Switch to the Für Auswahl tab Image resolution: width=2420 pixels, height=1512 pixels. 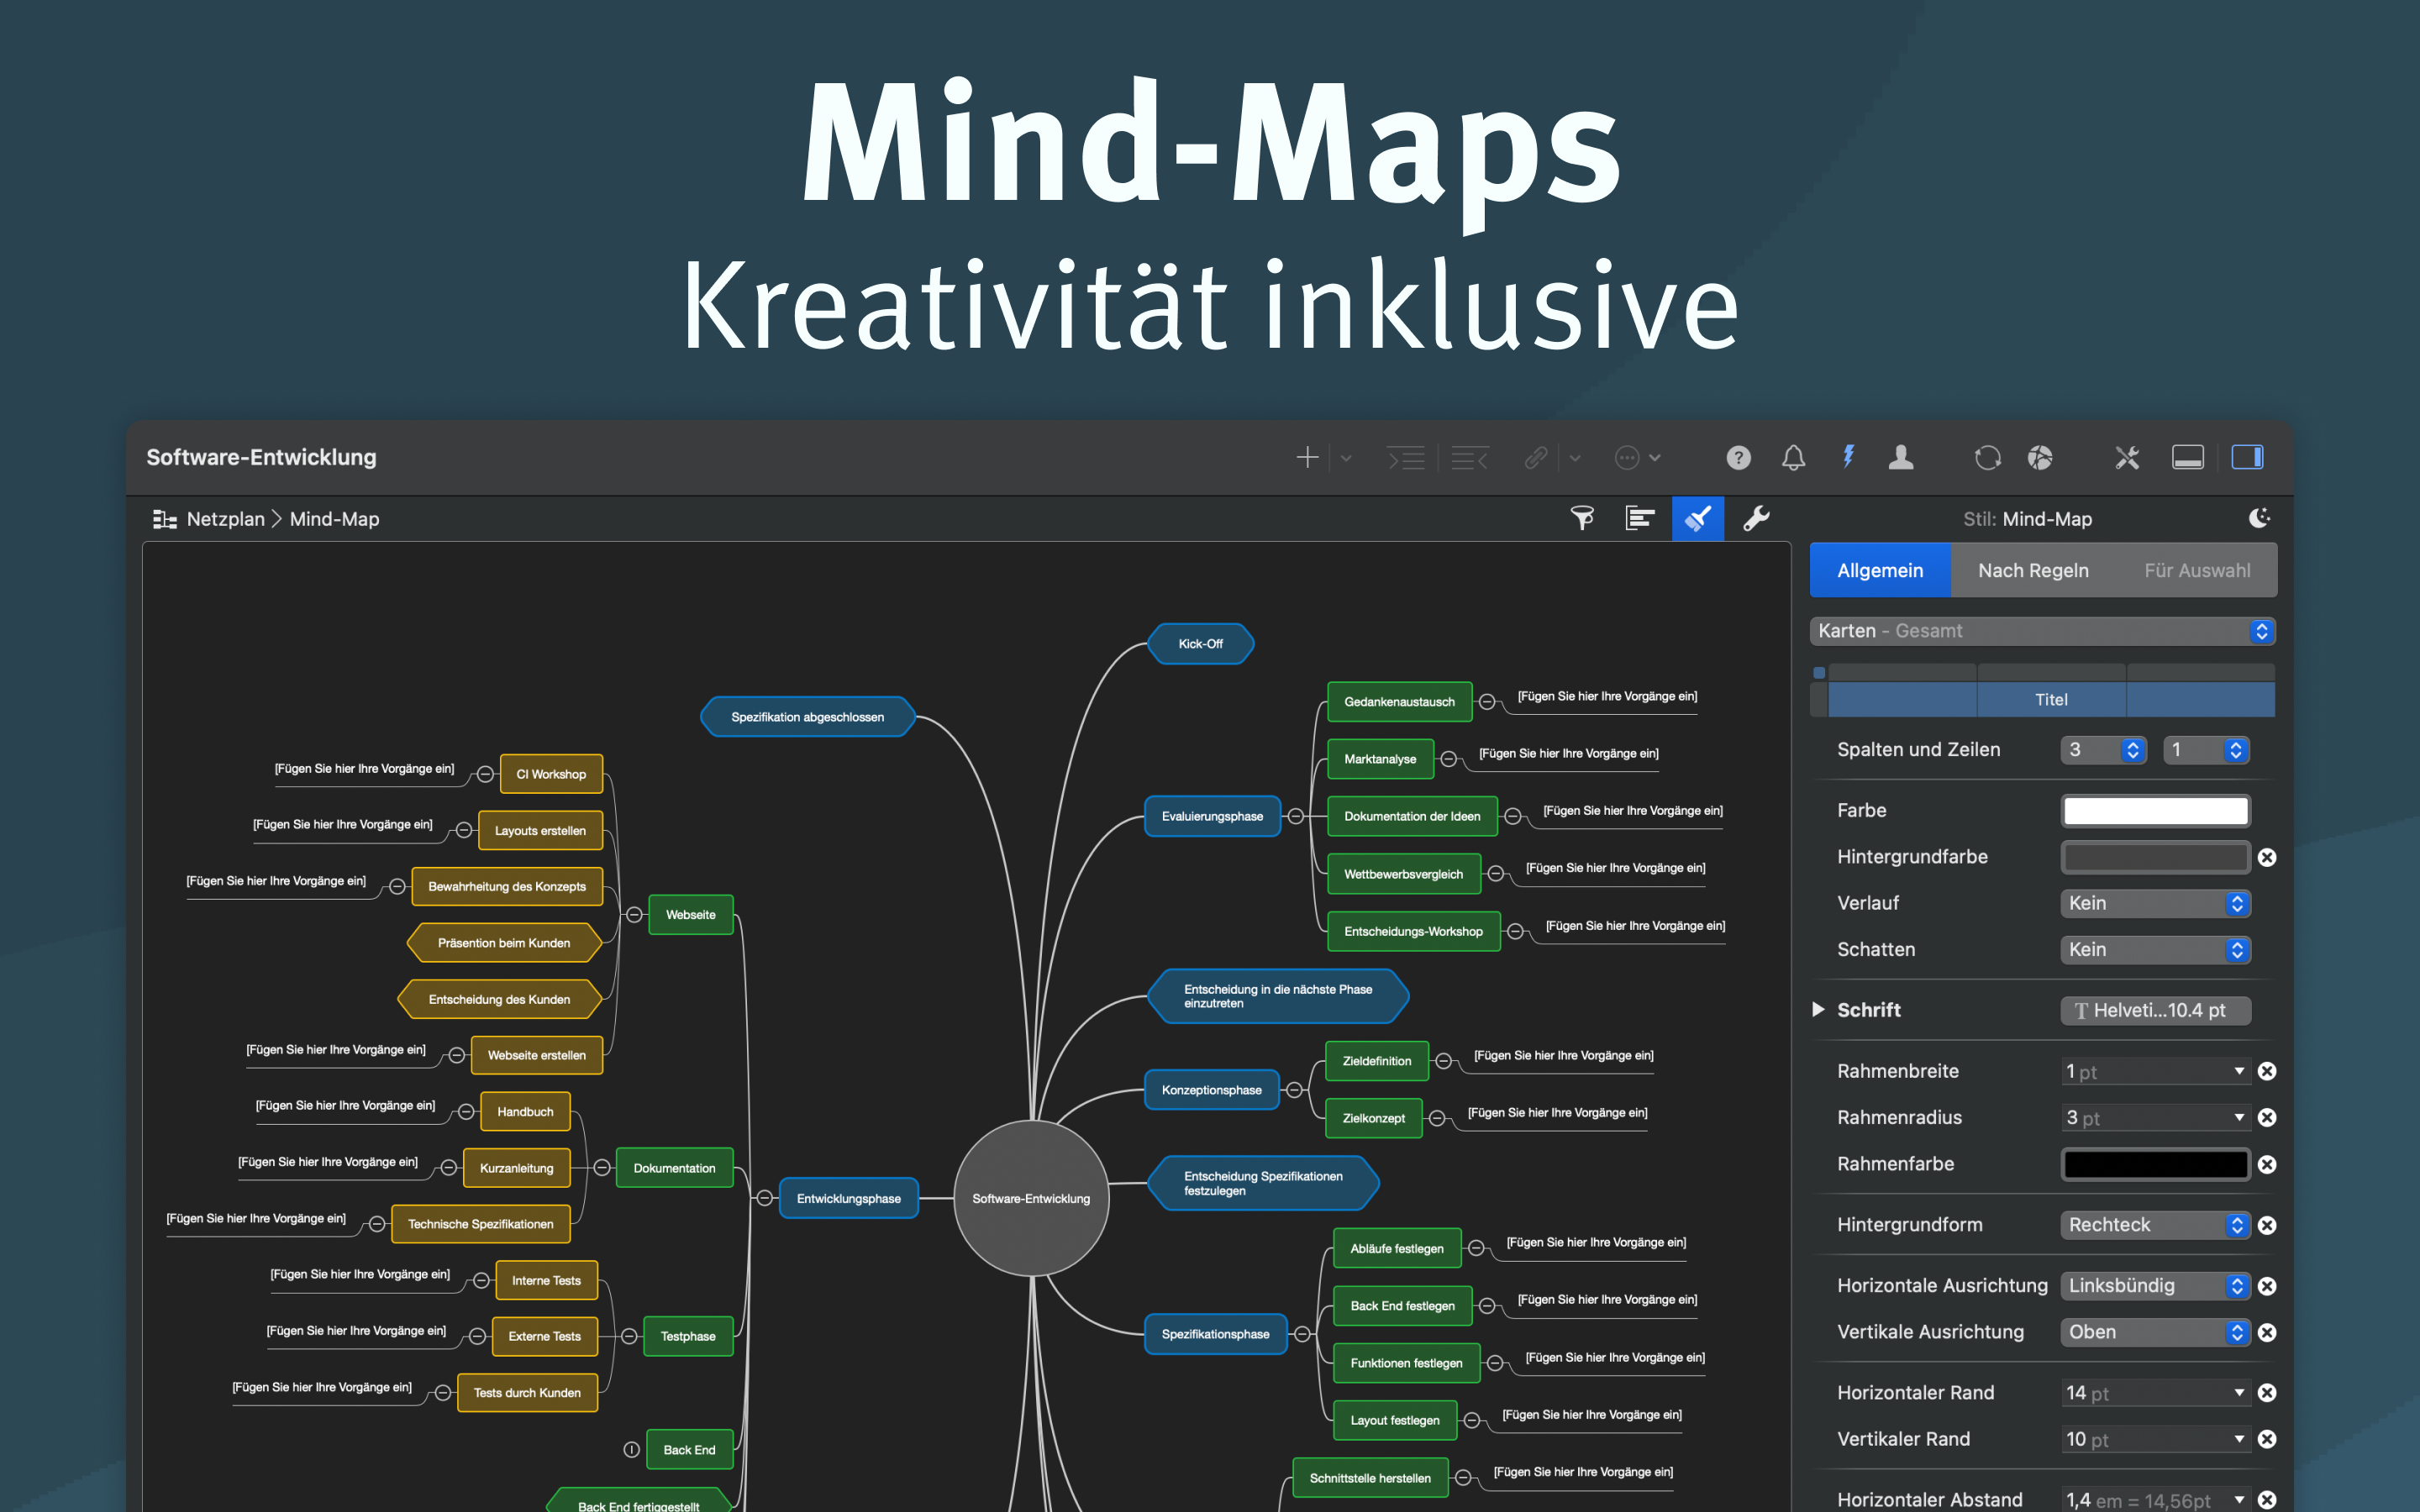click(2196, 570)
